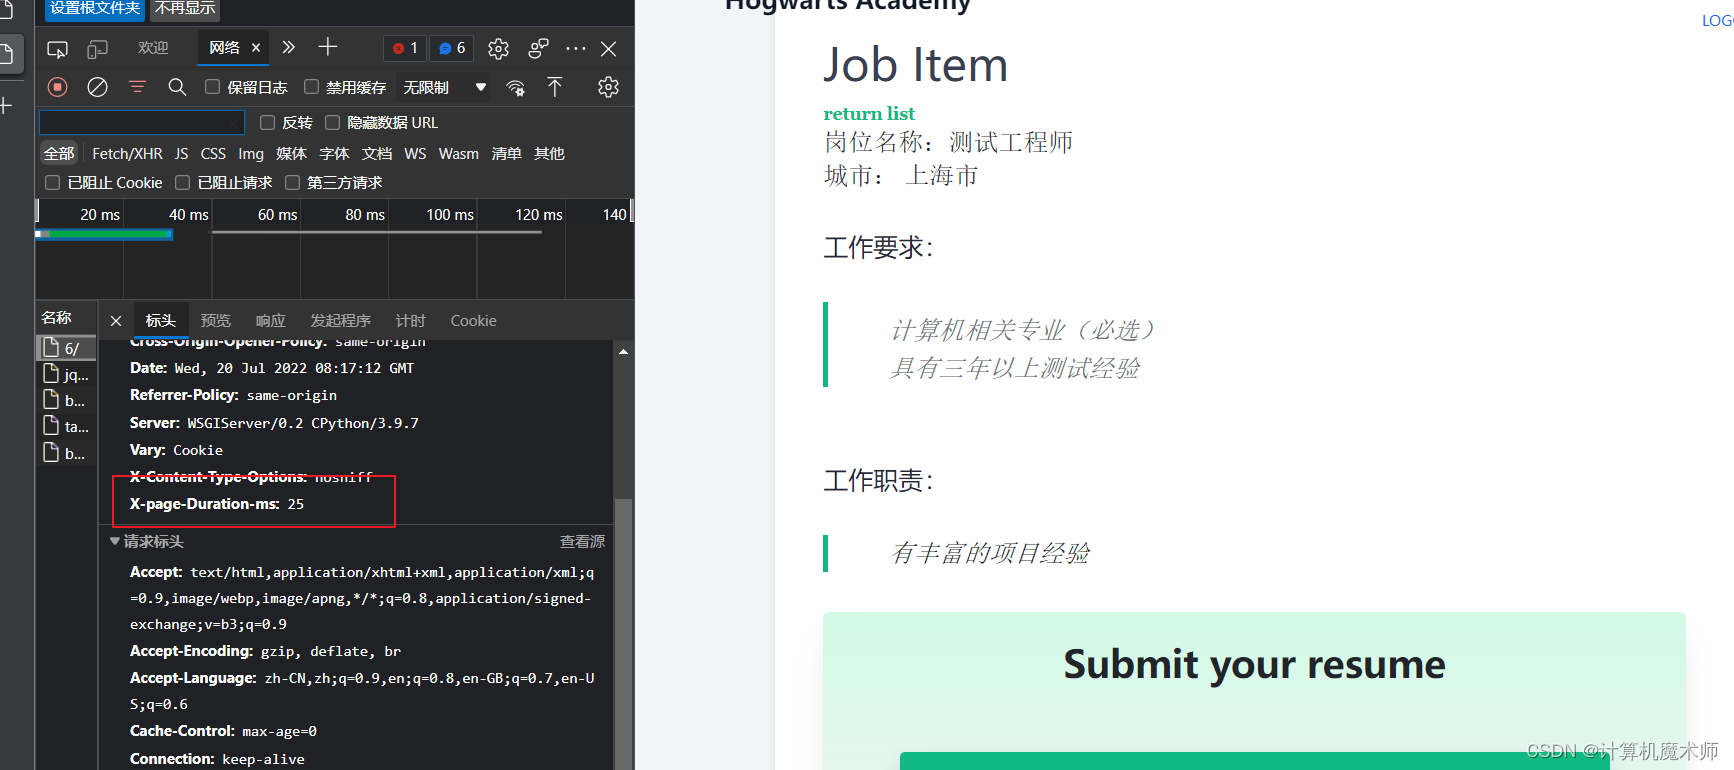1734x770 pixels.
Task: Close the request details pane
Action: [116, 320]
